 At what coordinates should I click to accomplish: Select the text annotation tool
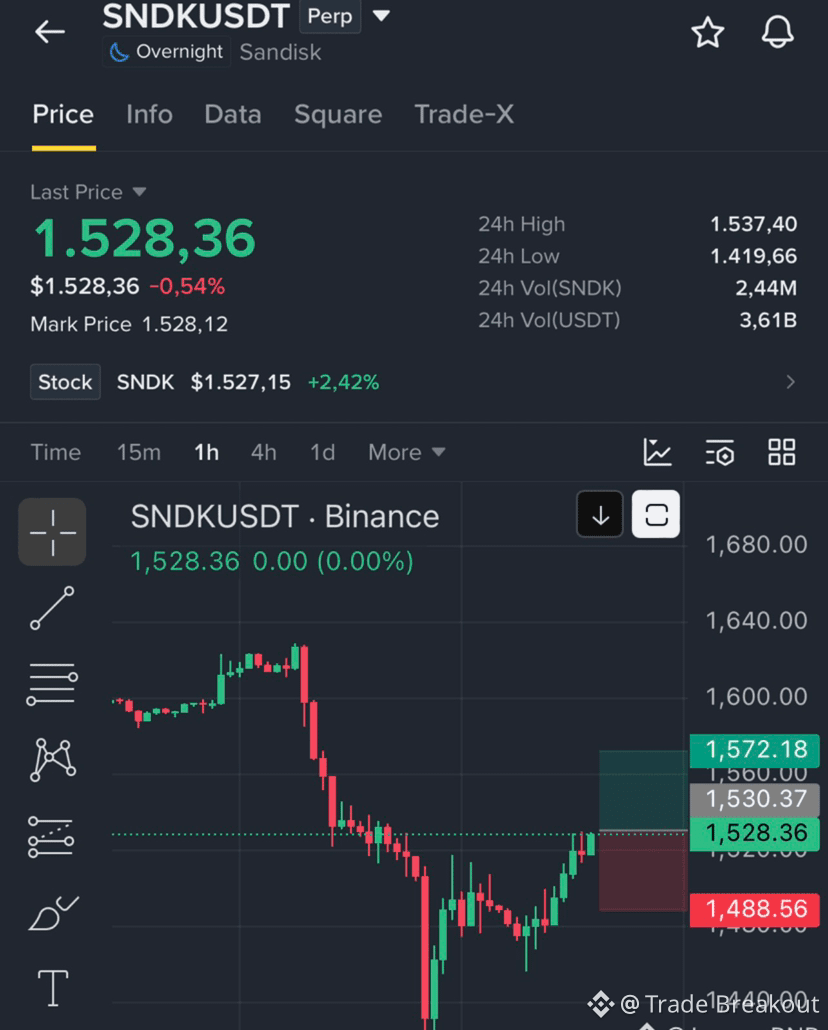[53, 987]
